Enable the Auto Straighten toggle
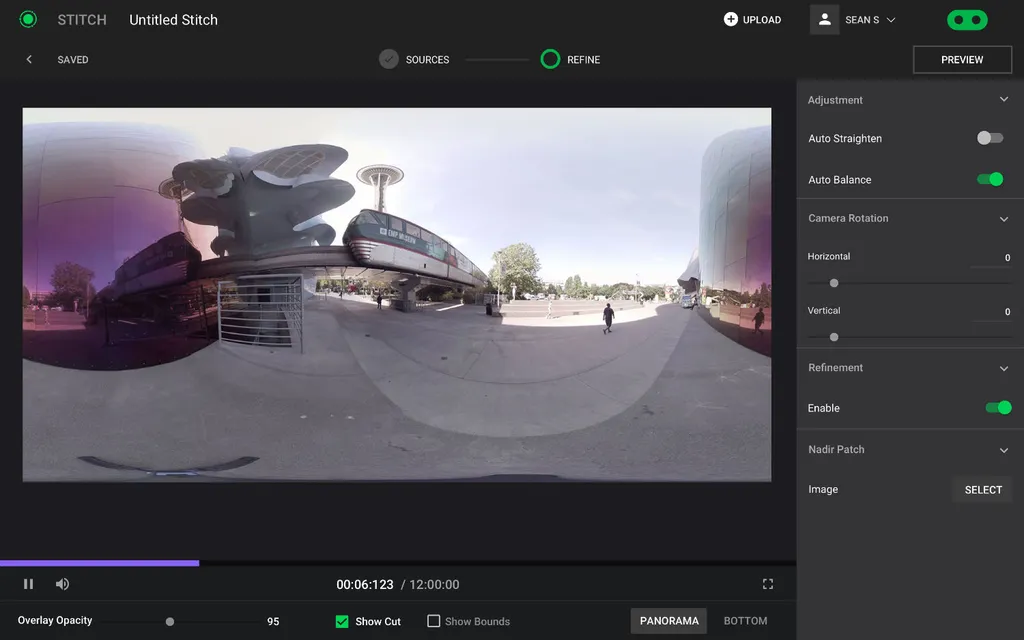The width and height of the screenshot is (1024, 640). pyautogui.click(x=990, y=138)
